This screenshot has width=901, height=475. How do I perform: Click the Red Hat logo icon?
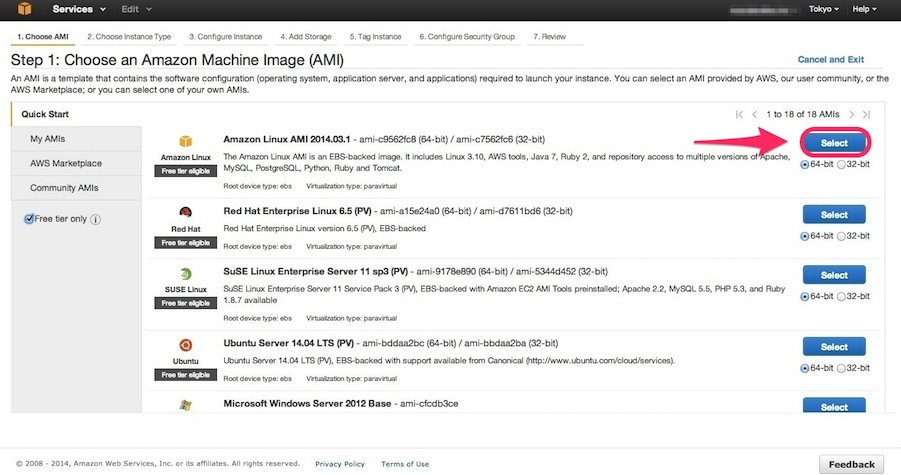pos(185,212)
